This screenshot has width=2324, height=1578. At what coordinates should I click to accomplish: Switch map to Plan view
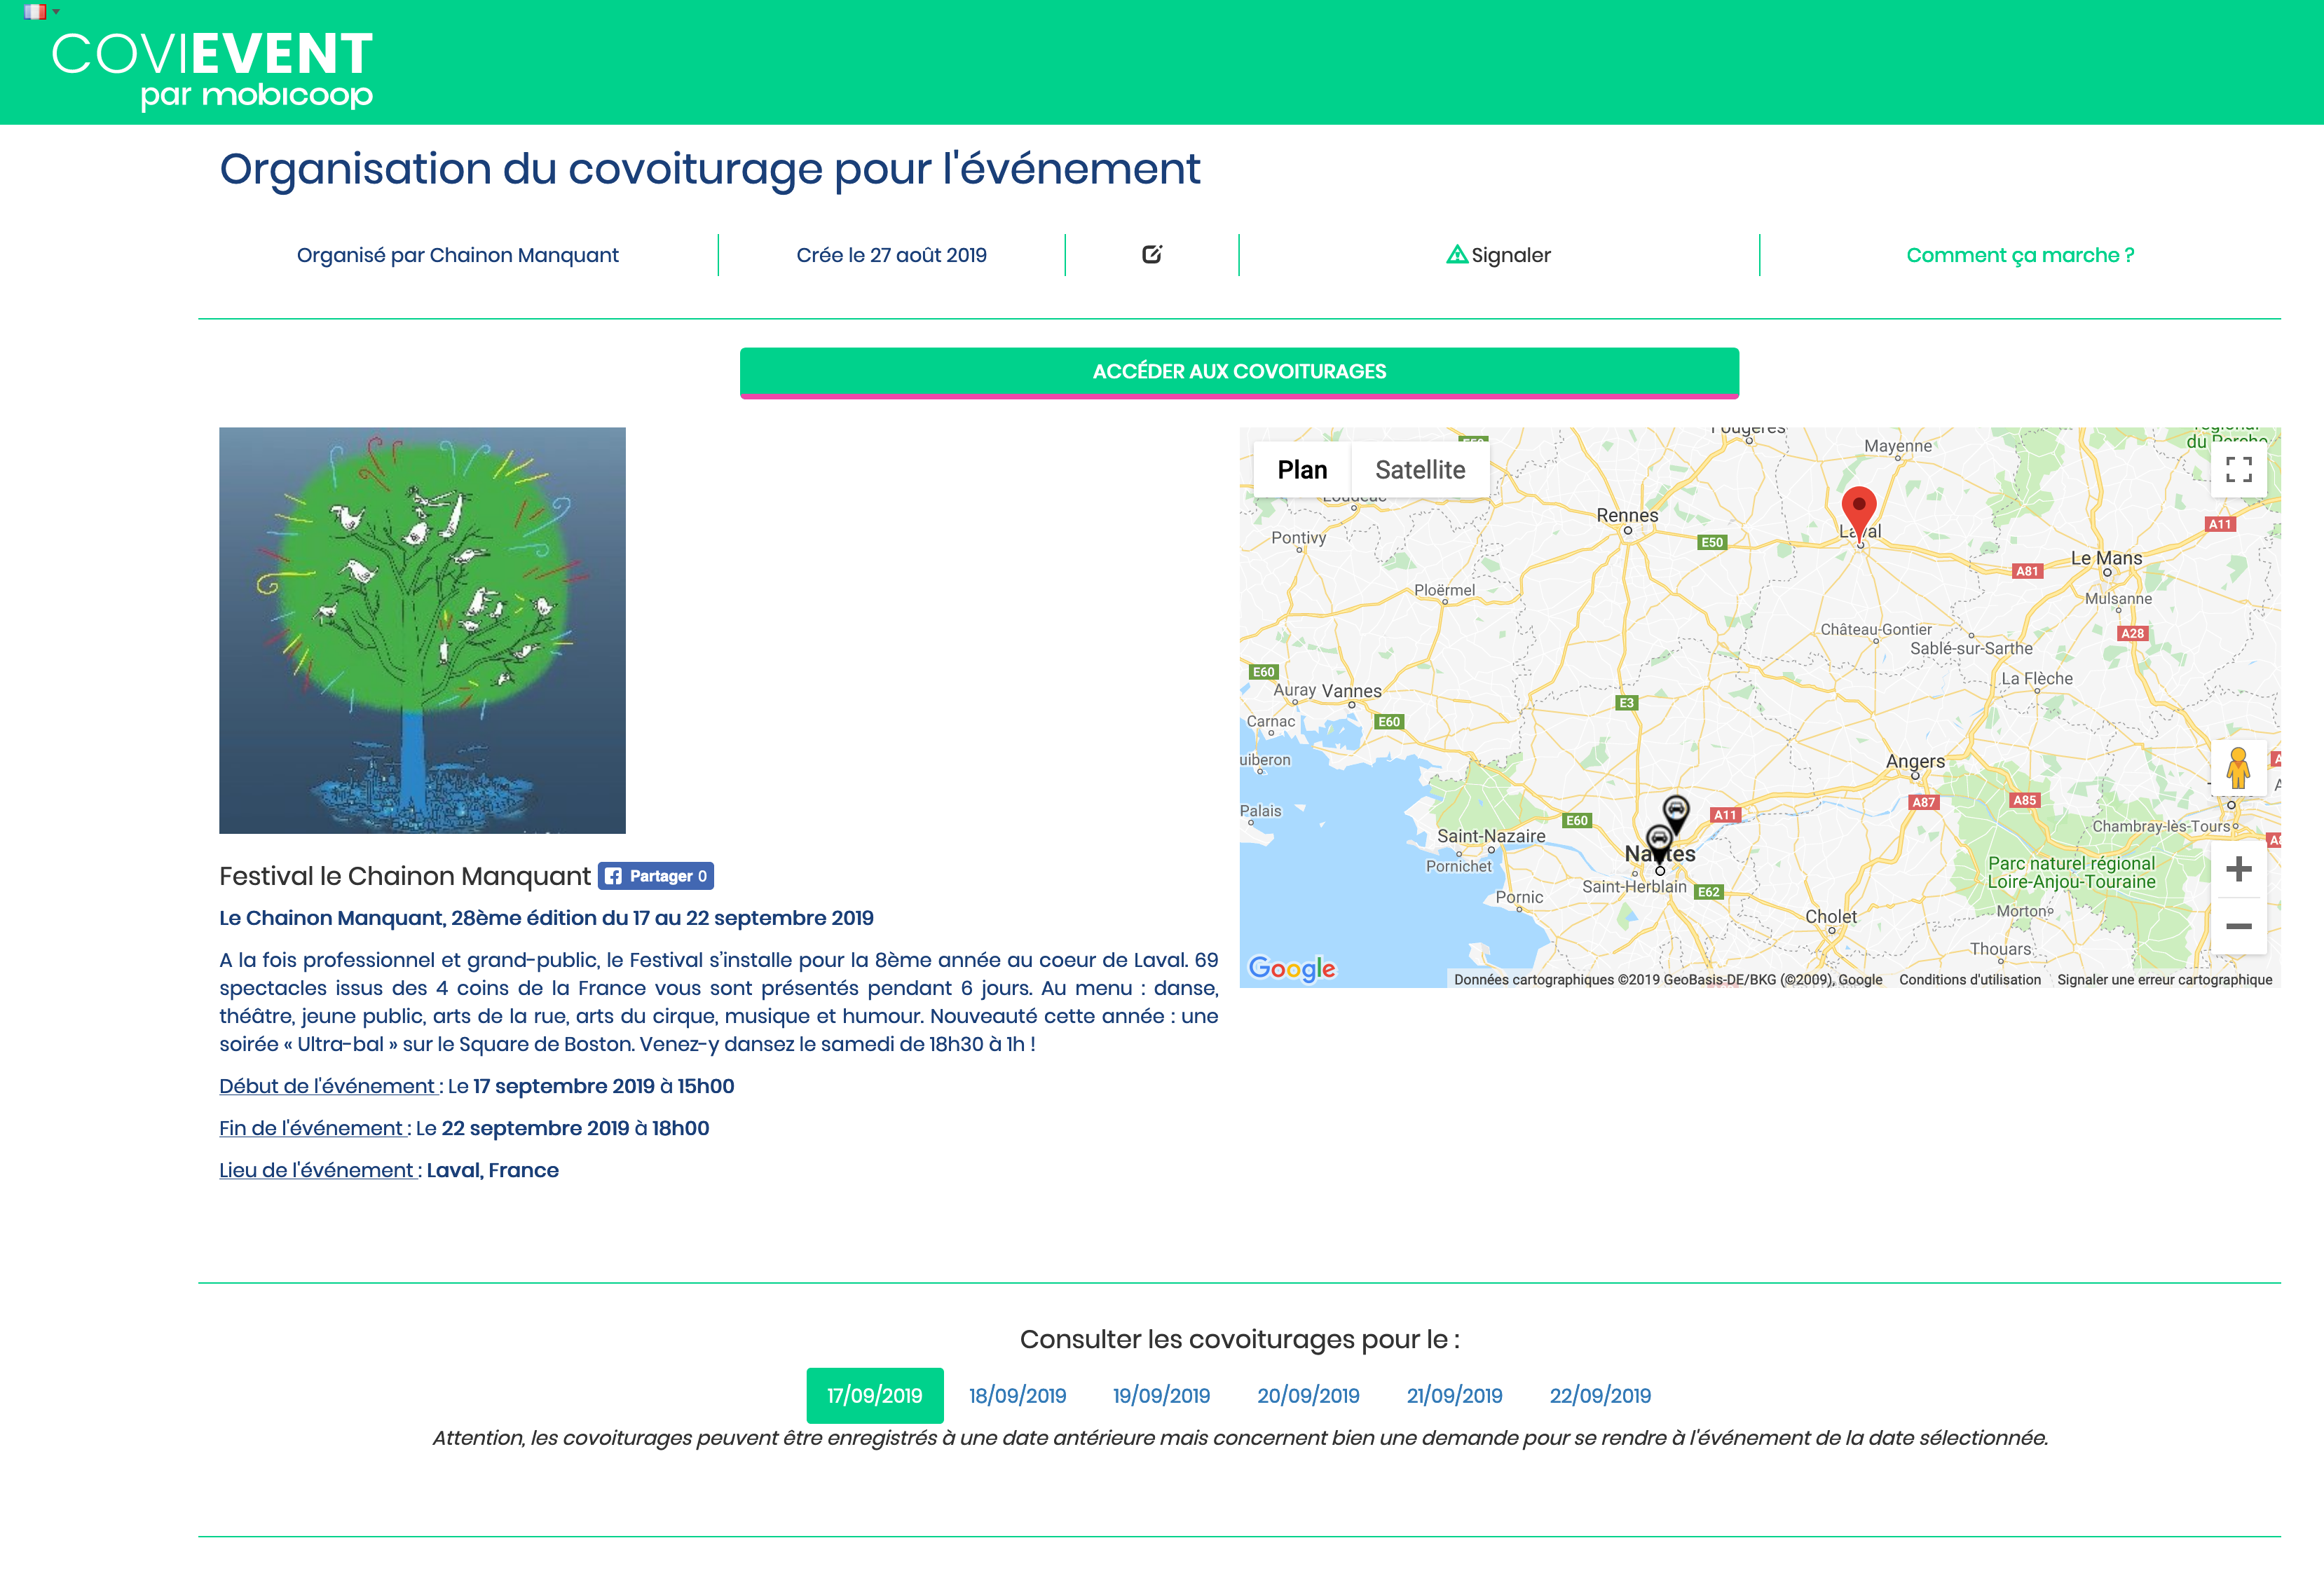(x=1302, y=470)
